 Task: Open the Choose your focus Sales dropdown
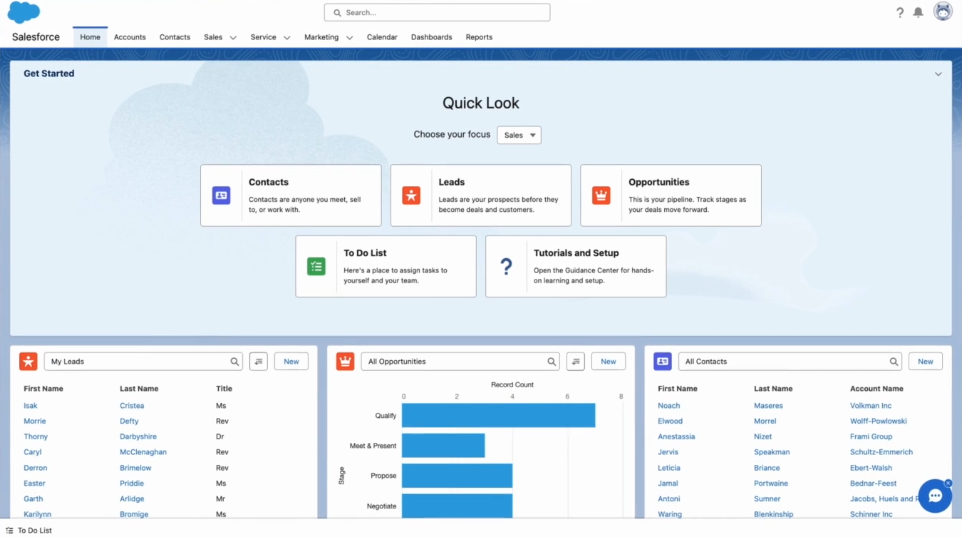coord(519,135)
